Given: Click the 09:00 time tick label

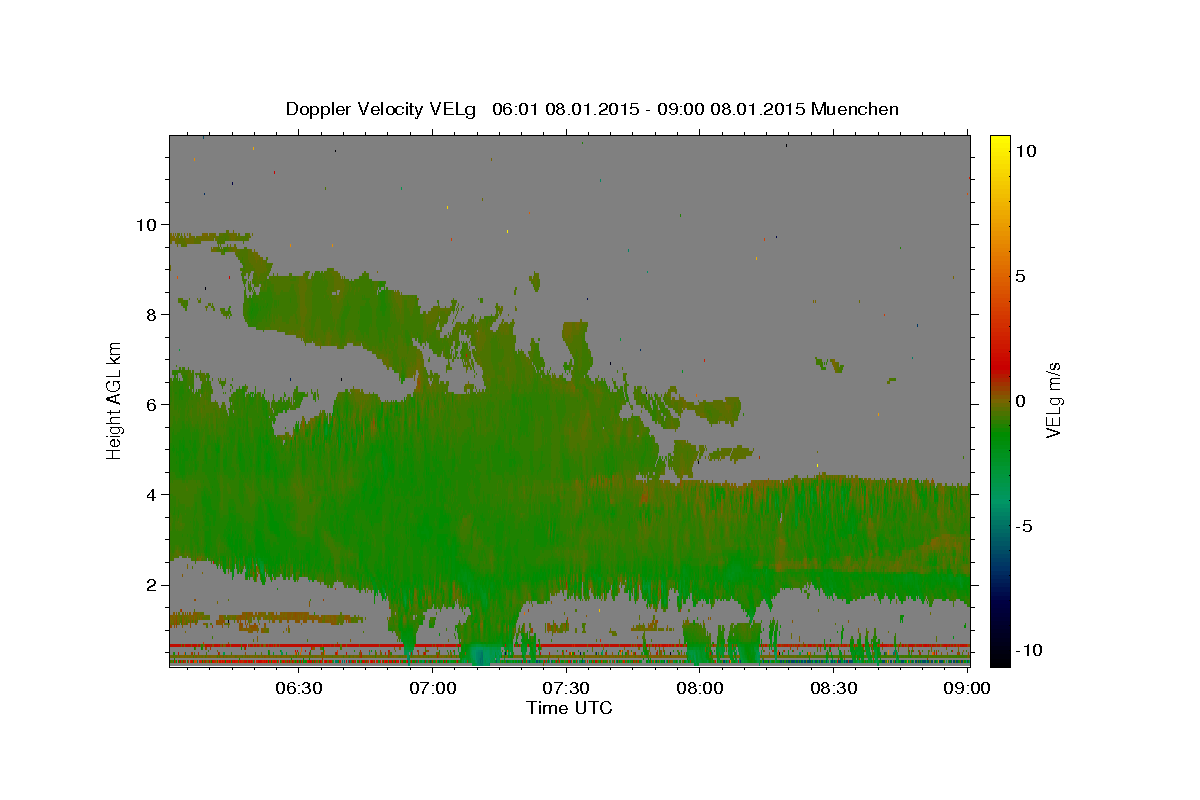Looking at the screenshot, I should pos(966,689).
